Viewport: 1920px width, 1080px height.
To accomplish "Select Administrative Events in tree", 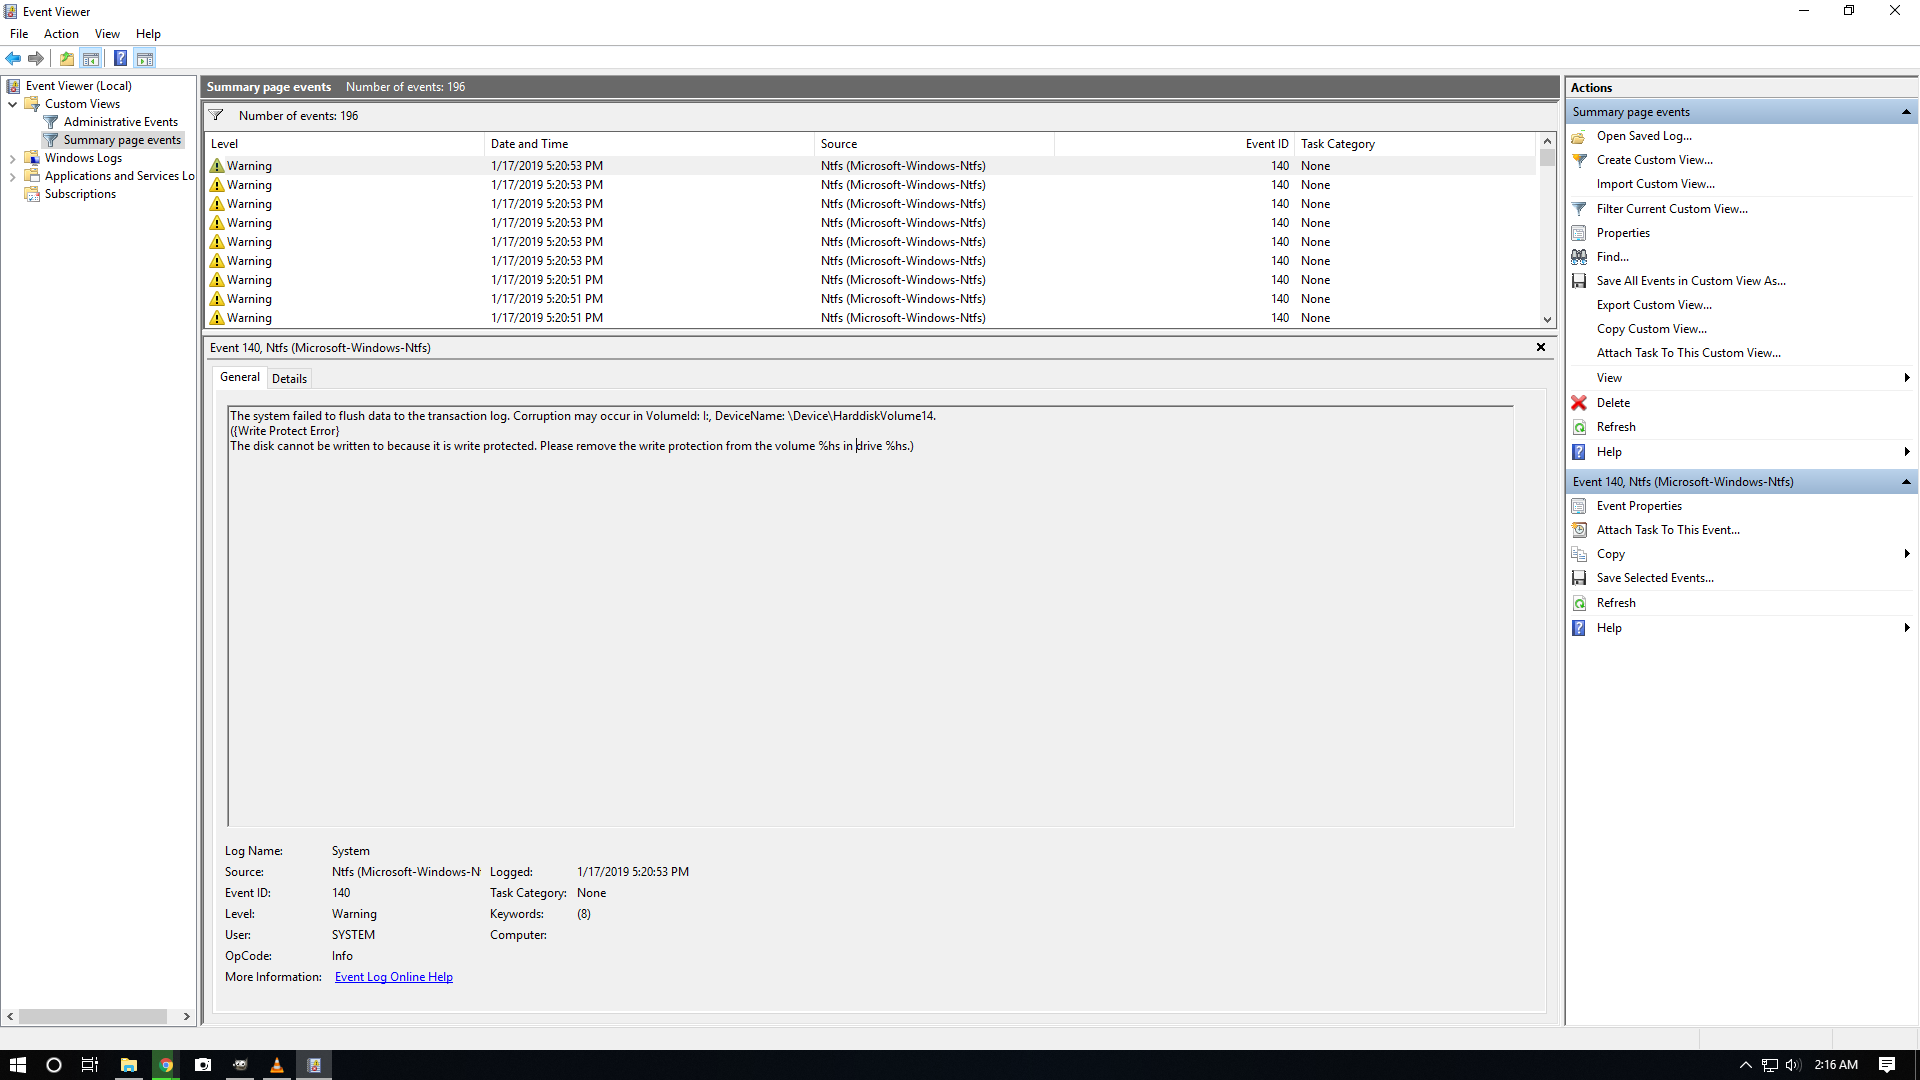I will [120, 122].
